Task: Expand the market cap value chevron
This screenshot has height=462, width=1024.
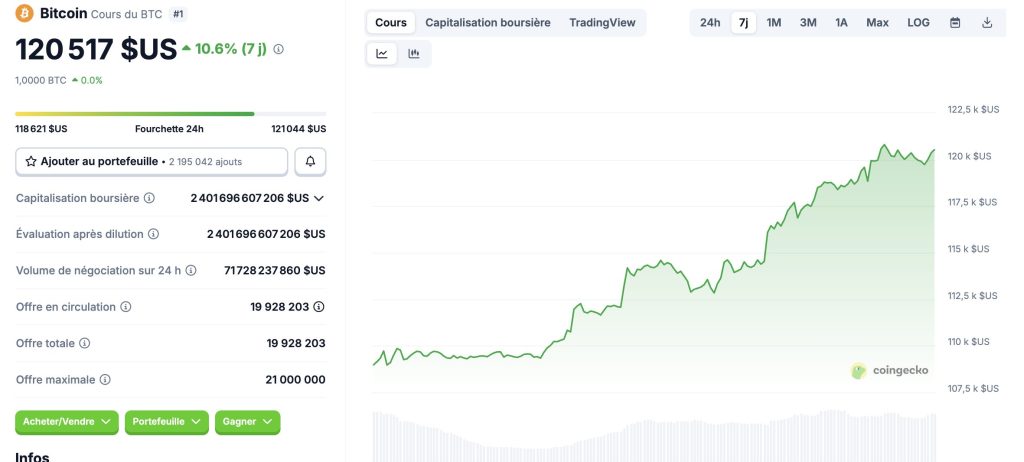Action: (319, 198)
